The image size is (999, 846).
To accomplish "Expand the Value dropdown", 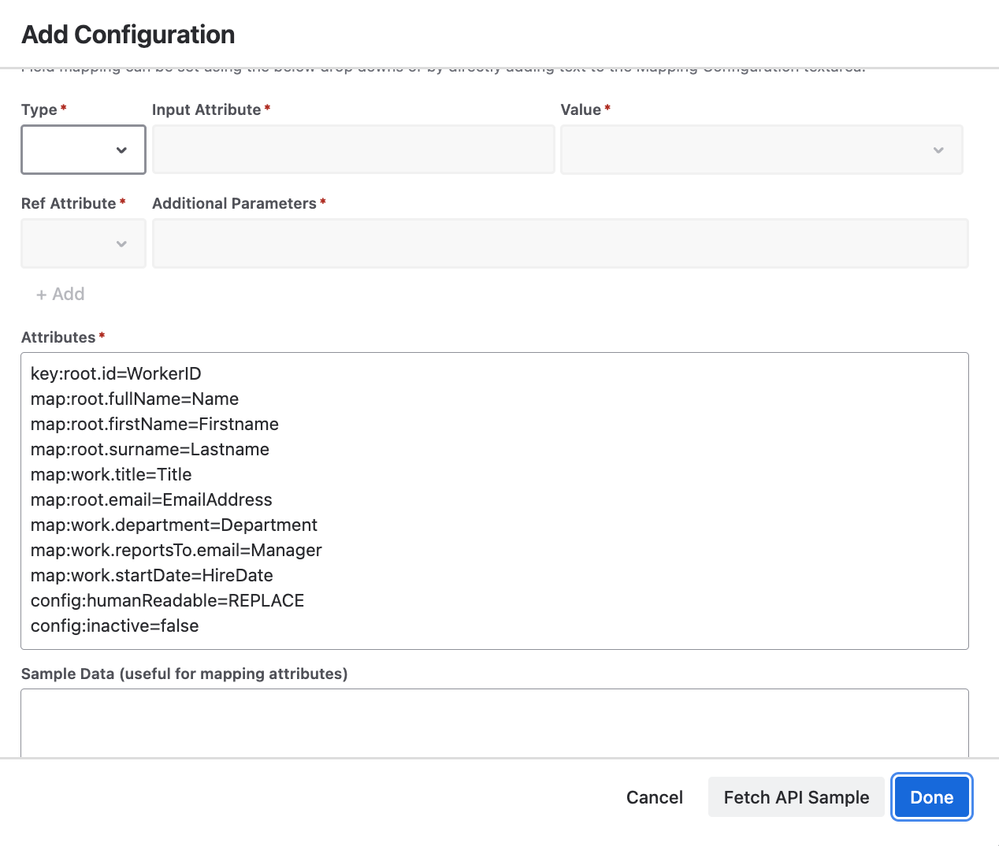I will click(761, 150).
